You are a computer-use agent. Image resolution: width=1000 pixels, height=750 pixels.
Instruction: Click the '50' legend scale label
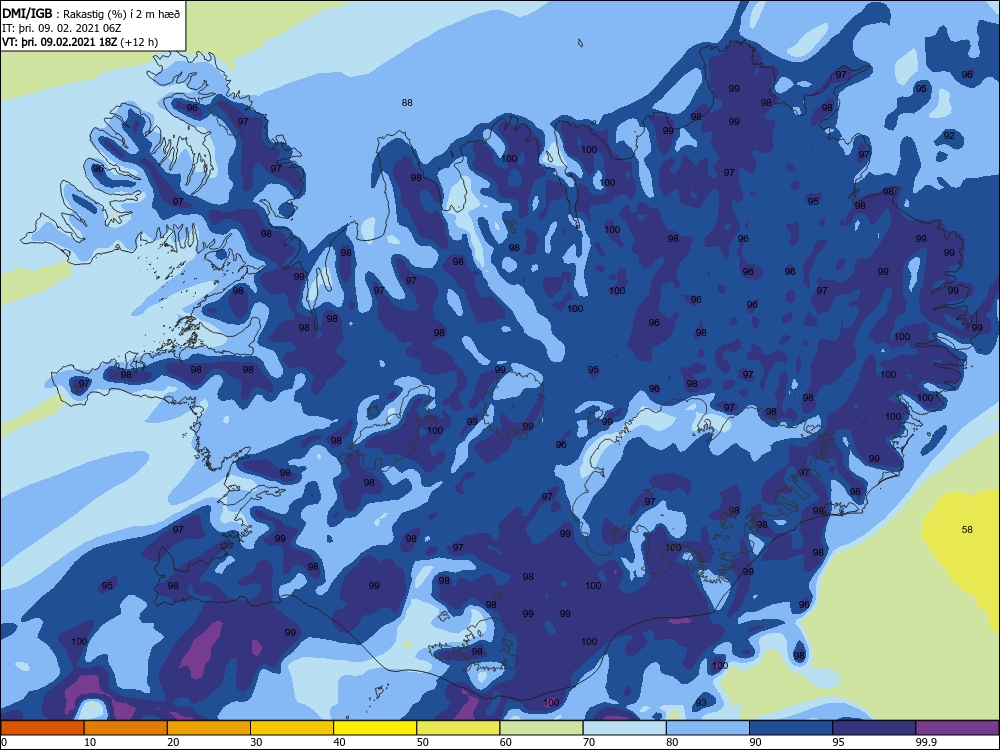423,742
